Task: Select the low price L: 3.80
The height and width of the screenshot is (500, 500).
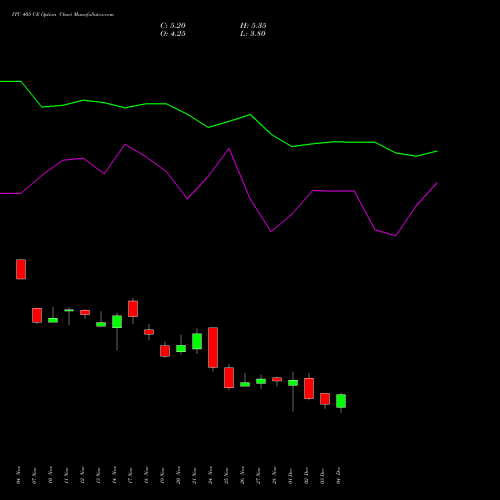Action: tap(253, 34)
